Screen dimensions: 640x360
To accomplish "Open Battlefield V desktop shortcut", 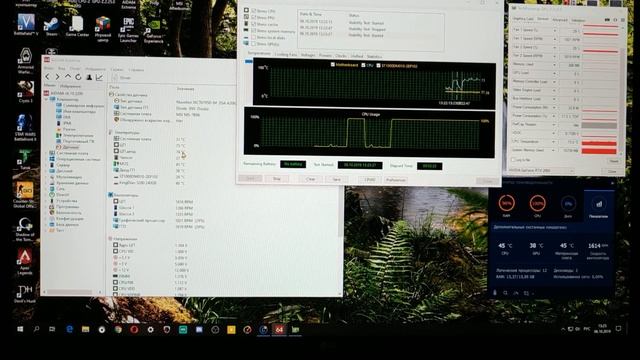I will pos(26,24).
